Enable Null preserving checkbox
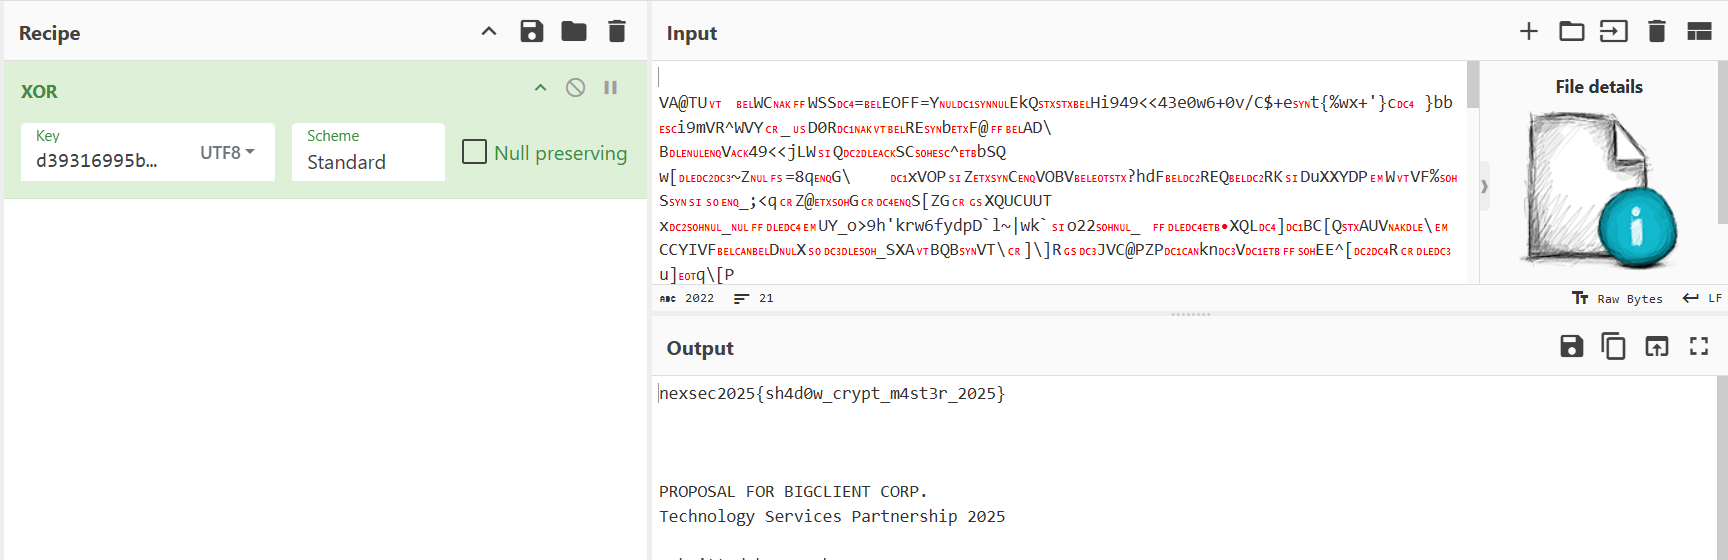The image size is (1728, 560). point(475,152)
